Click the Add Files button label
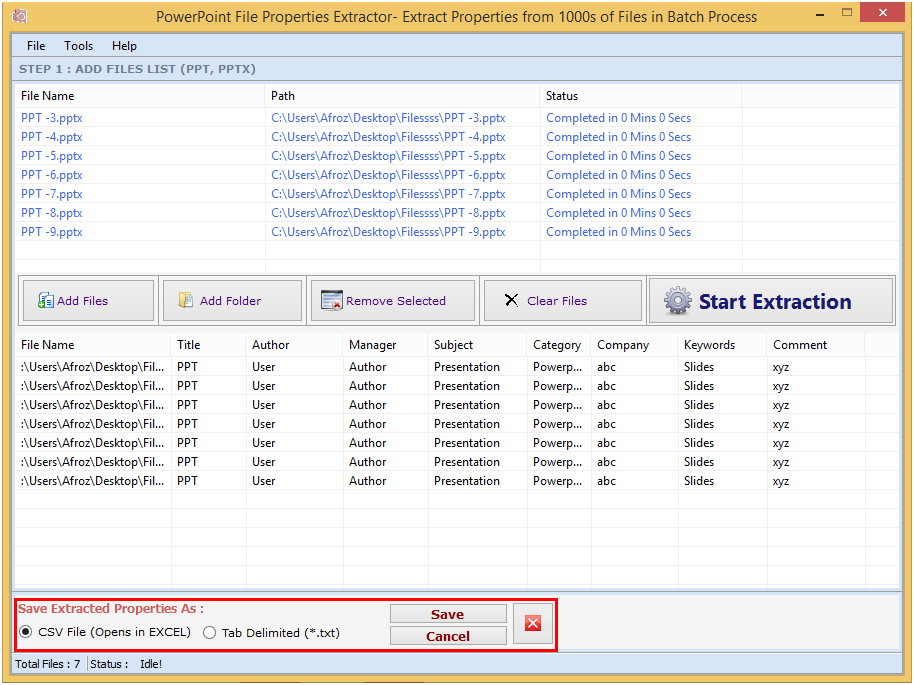Screen dimensions: 914x685 [x=82, y=301]
